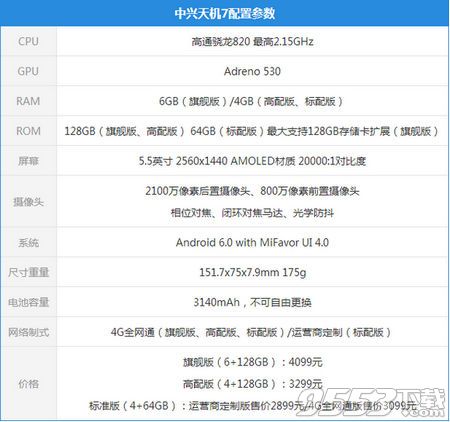
Task: Click the table title 中兴天机7配置参数
Action: [225, 13]
